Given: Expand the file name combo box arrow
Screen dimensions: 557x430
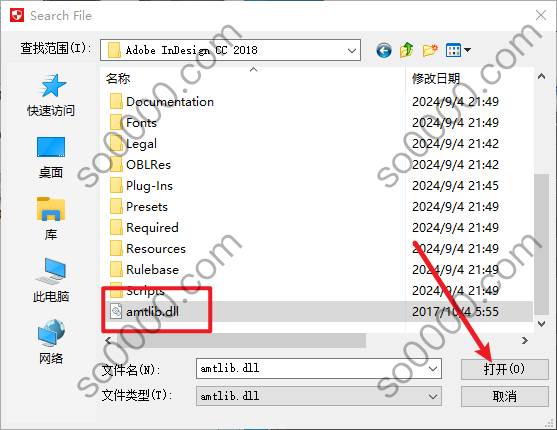Looking at the screenshot, I should pos(433,369).
